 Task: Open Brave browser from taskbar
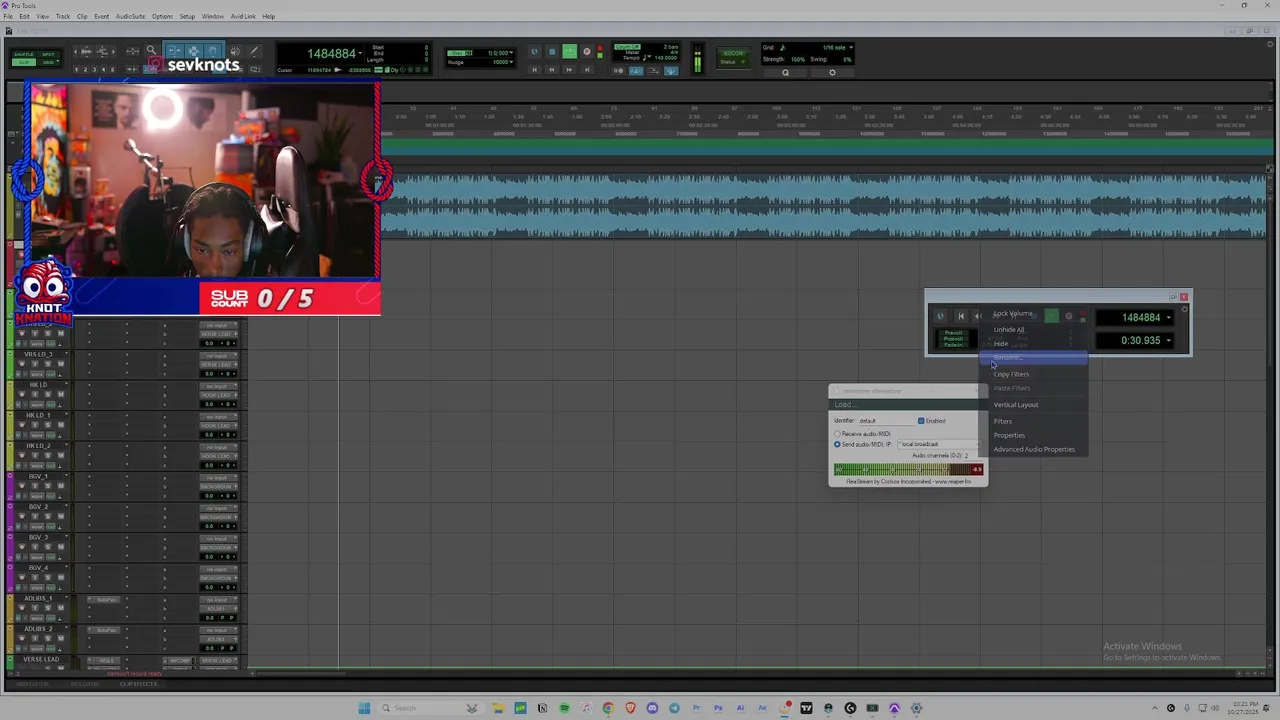click(x=630, y=708)
